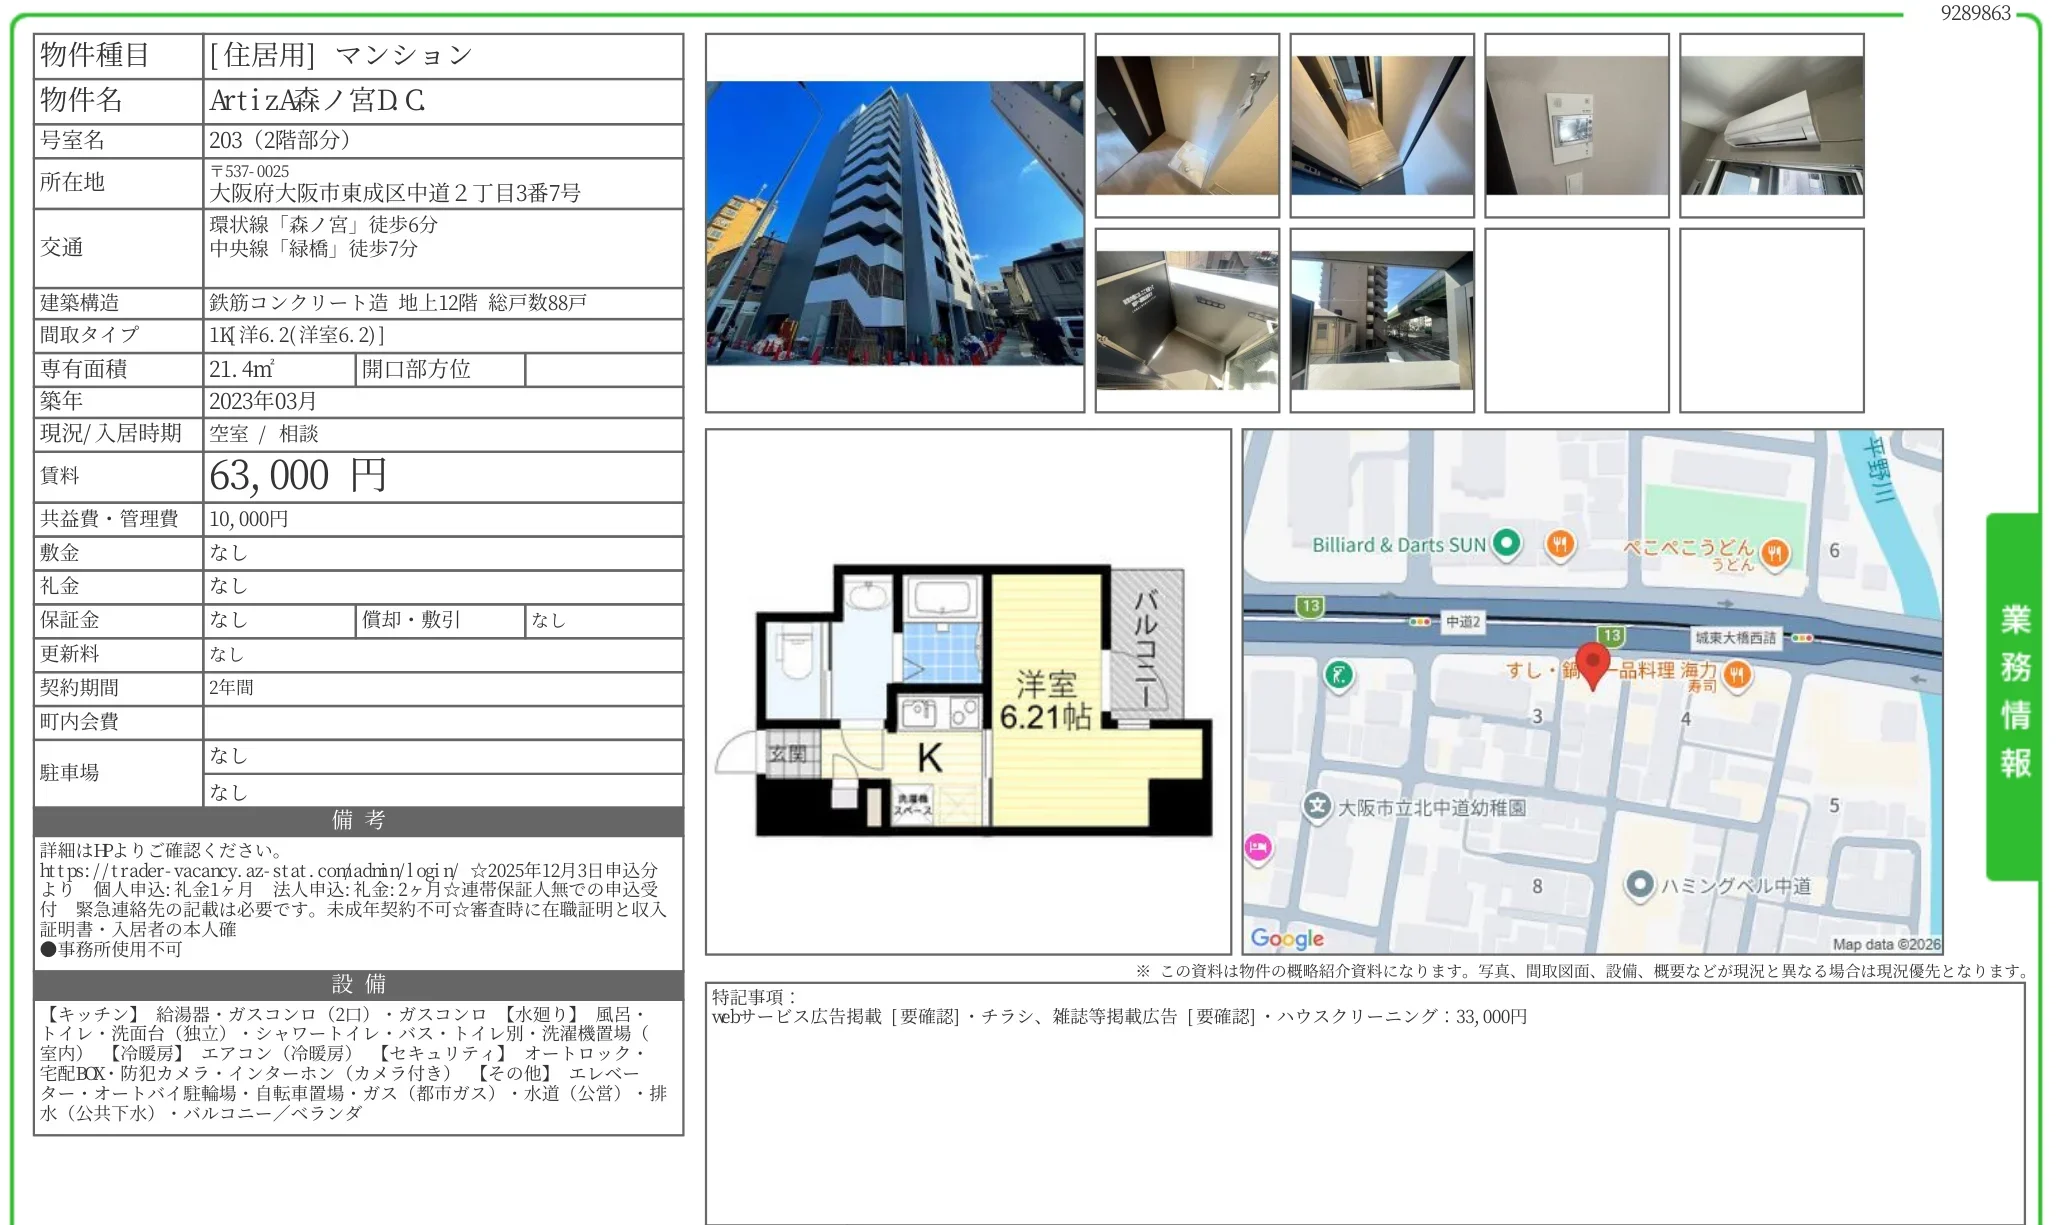Select the green sports pin below Route 13
Screen dimensions: 2056x1225
coord(1337,674)
